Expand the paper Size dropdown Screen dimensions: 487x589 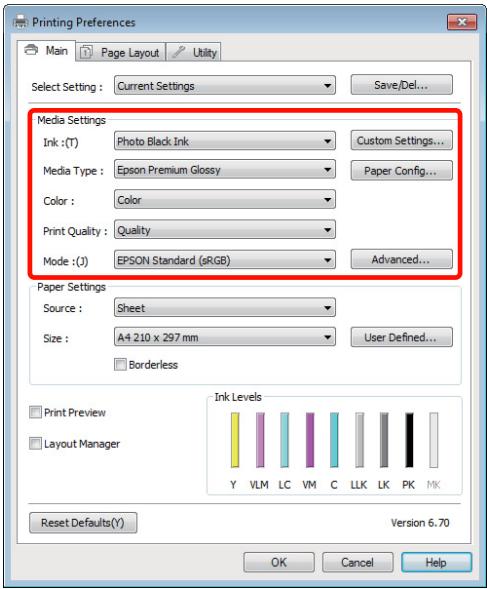[x=225, y=337]
